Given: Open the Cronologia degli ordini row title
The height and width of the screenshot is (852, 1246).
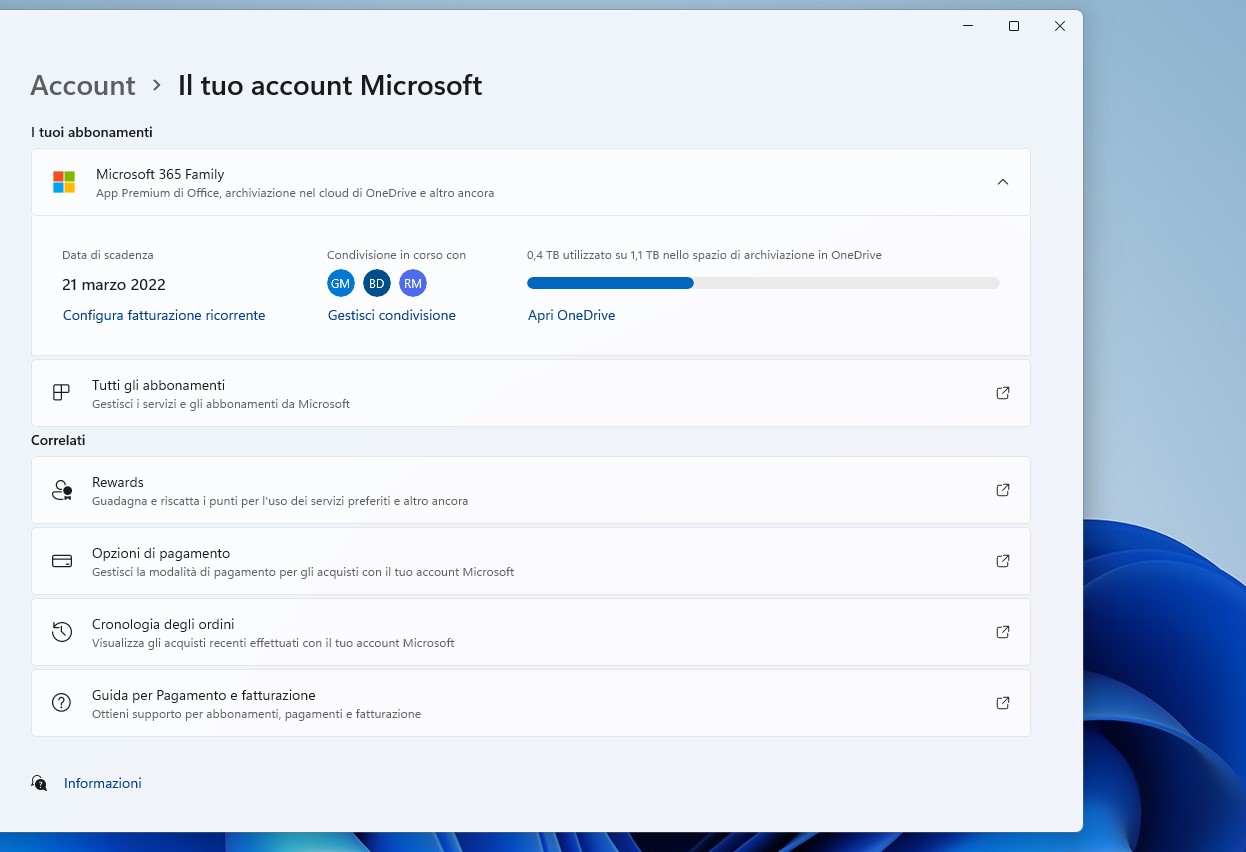Looking at the screenshot, I should click(163, 624).
